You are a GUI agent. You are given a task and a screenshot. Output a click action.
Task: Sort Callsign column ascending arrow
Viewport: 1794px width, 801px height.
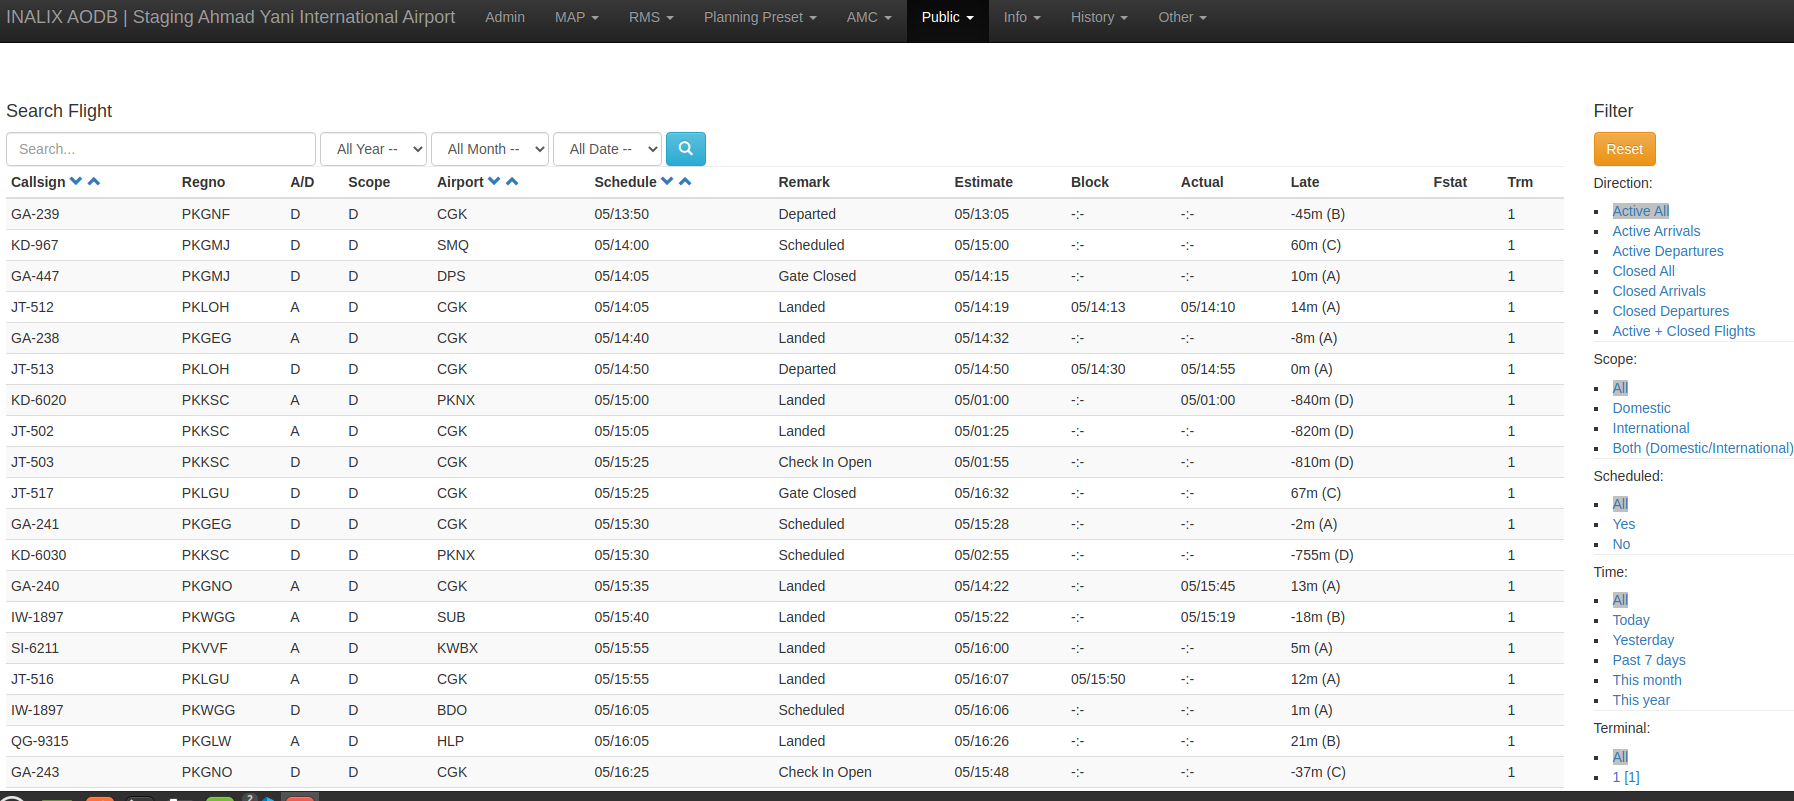[x=94, y=182]
